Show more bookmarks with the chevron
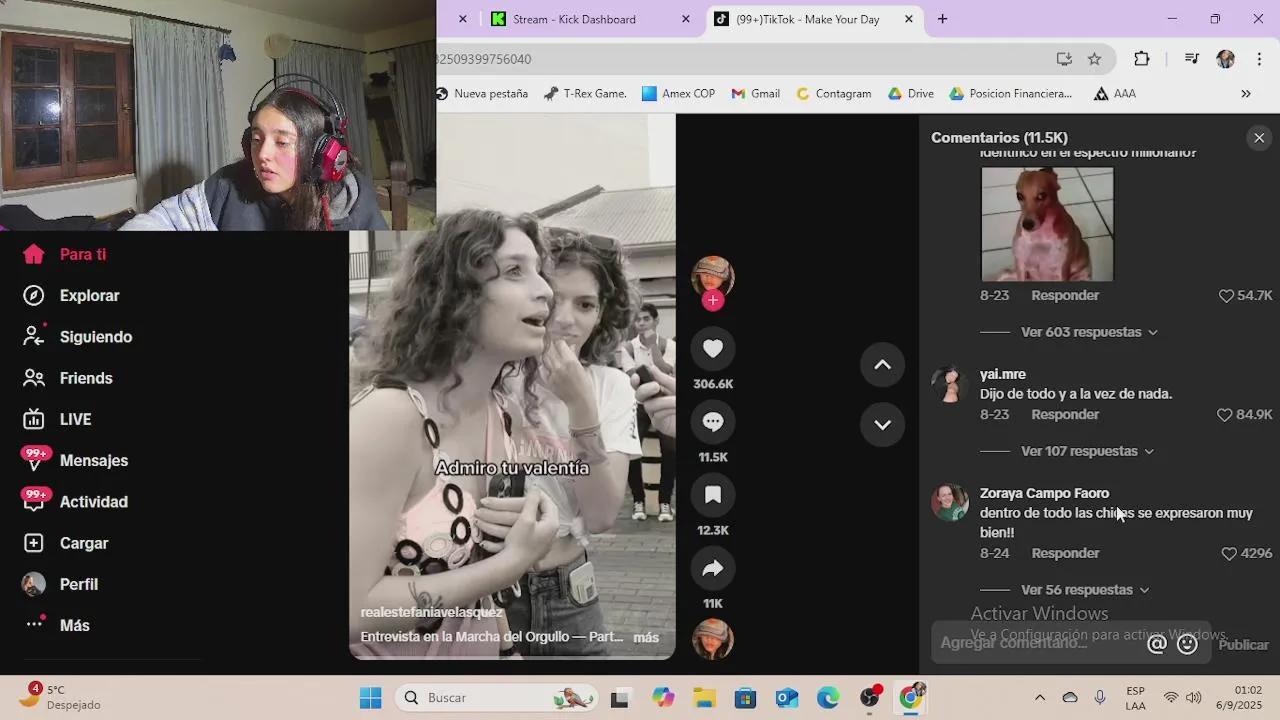 coord(1246,94)
